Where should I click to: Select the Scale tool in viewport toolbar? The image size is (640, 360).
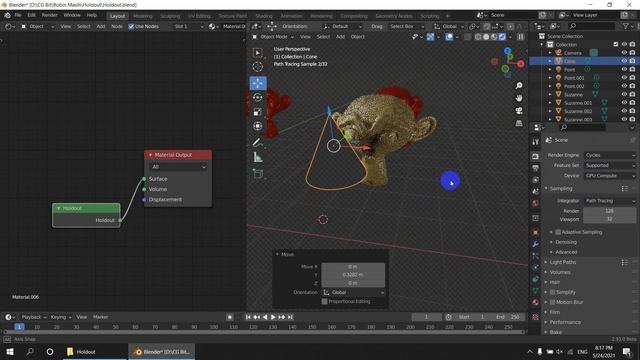click(258, 112)
